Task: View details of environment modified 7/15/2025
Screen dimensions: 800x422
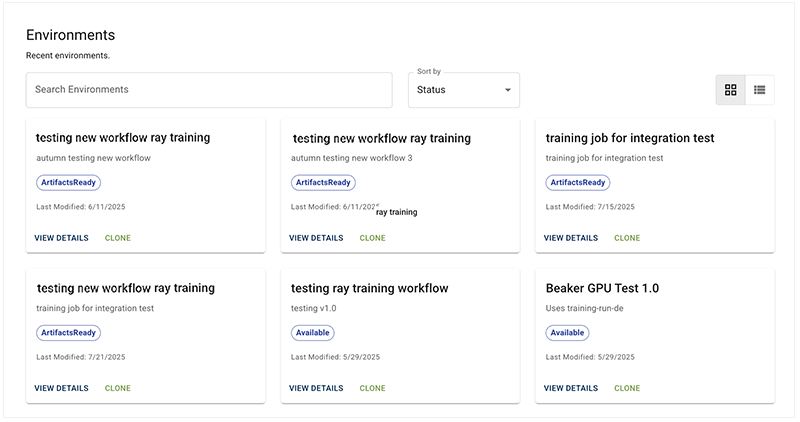Action: click(x=570, y=238)
